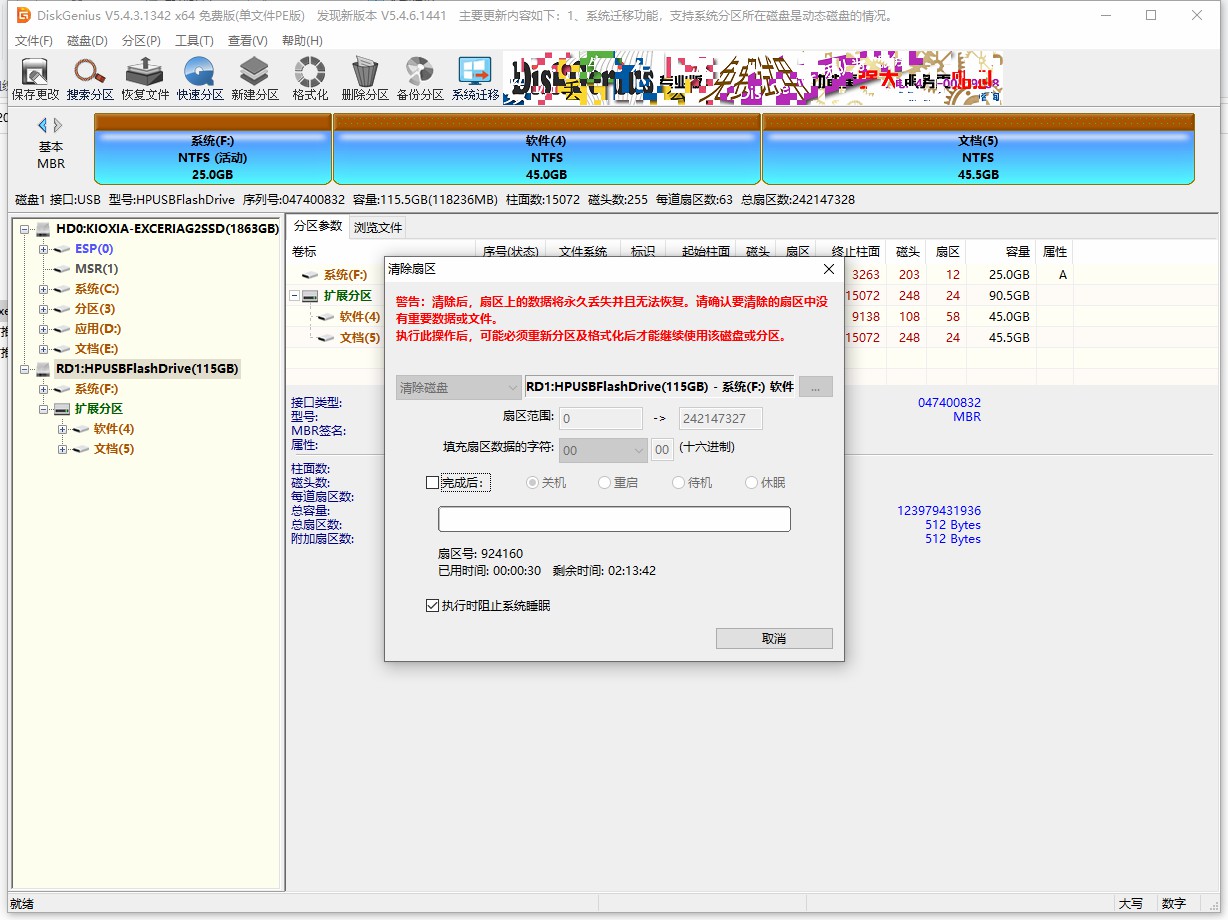Screen dimensions: 1228x920
Task: Click the 终止柱面 column header
Action: (x=849, y=251)
